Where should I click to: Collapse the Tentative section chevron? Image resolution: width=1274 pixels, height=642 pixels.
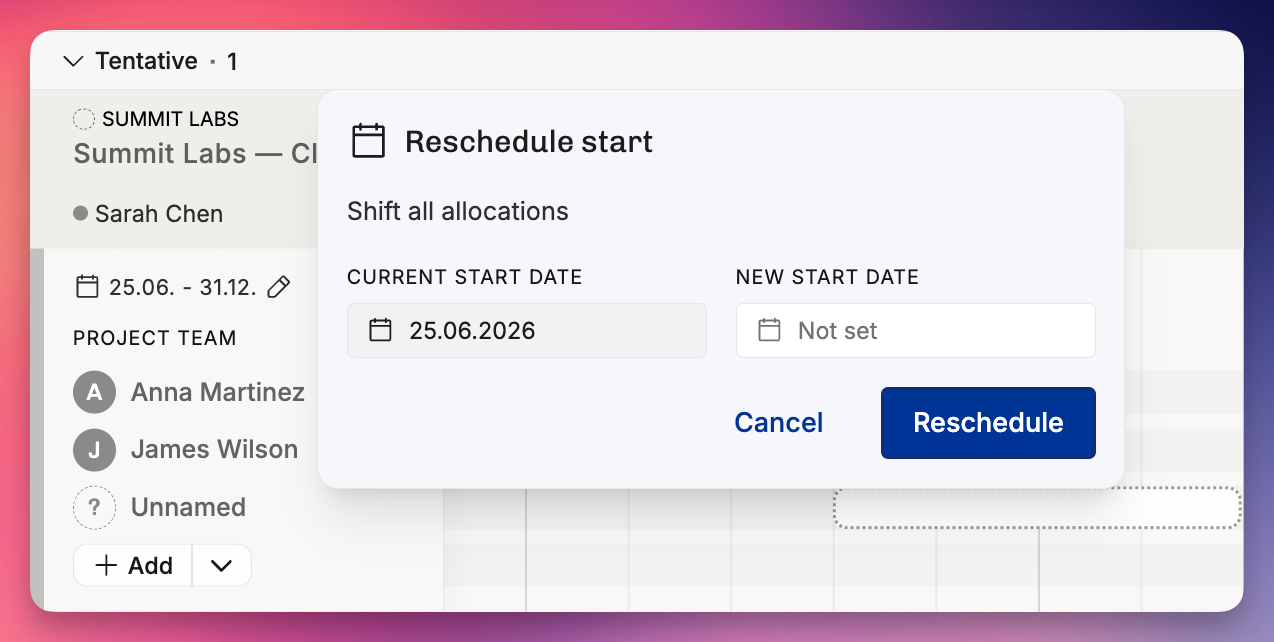73,61
